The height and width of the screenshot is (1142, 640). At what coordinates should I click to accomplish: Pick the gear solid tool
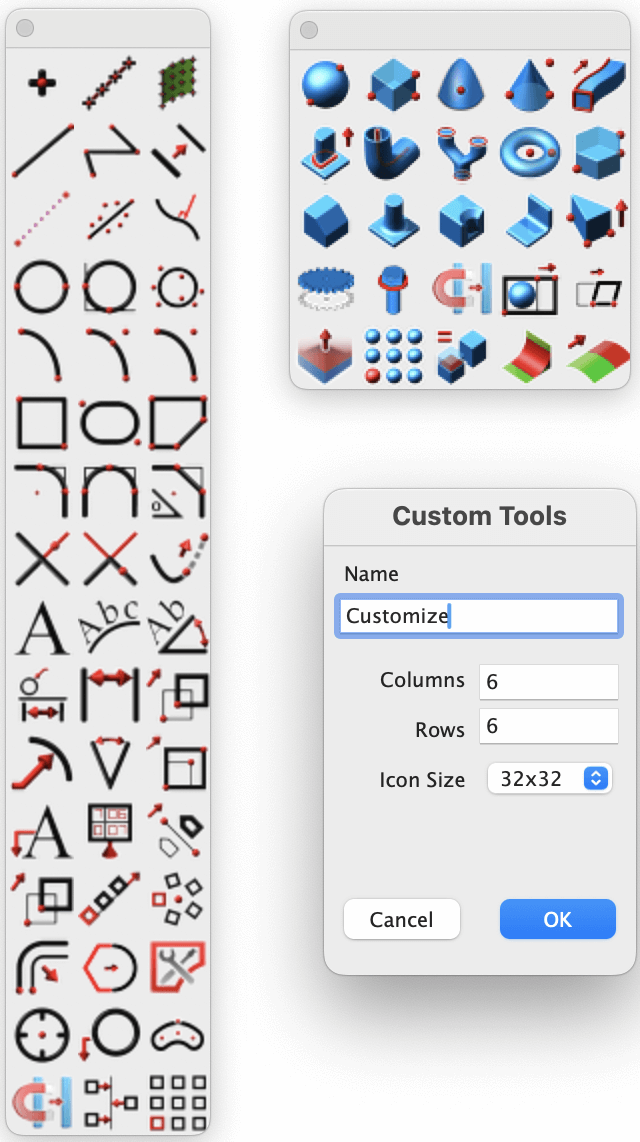point(325,288)
